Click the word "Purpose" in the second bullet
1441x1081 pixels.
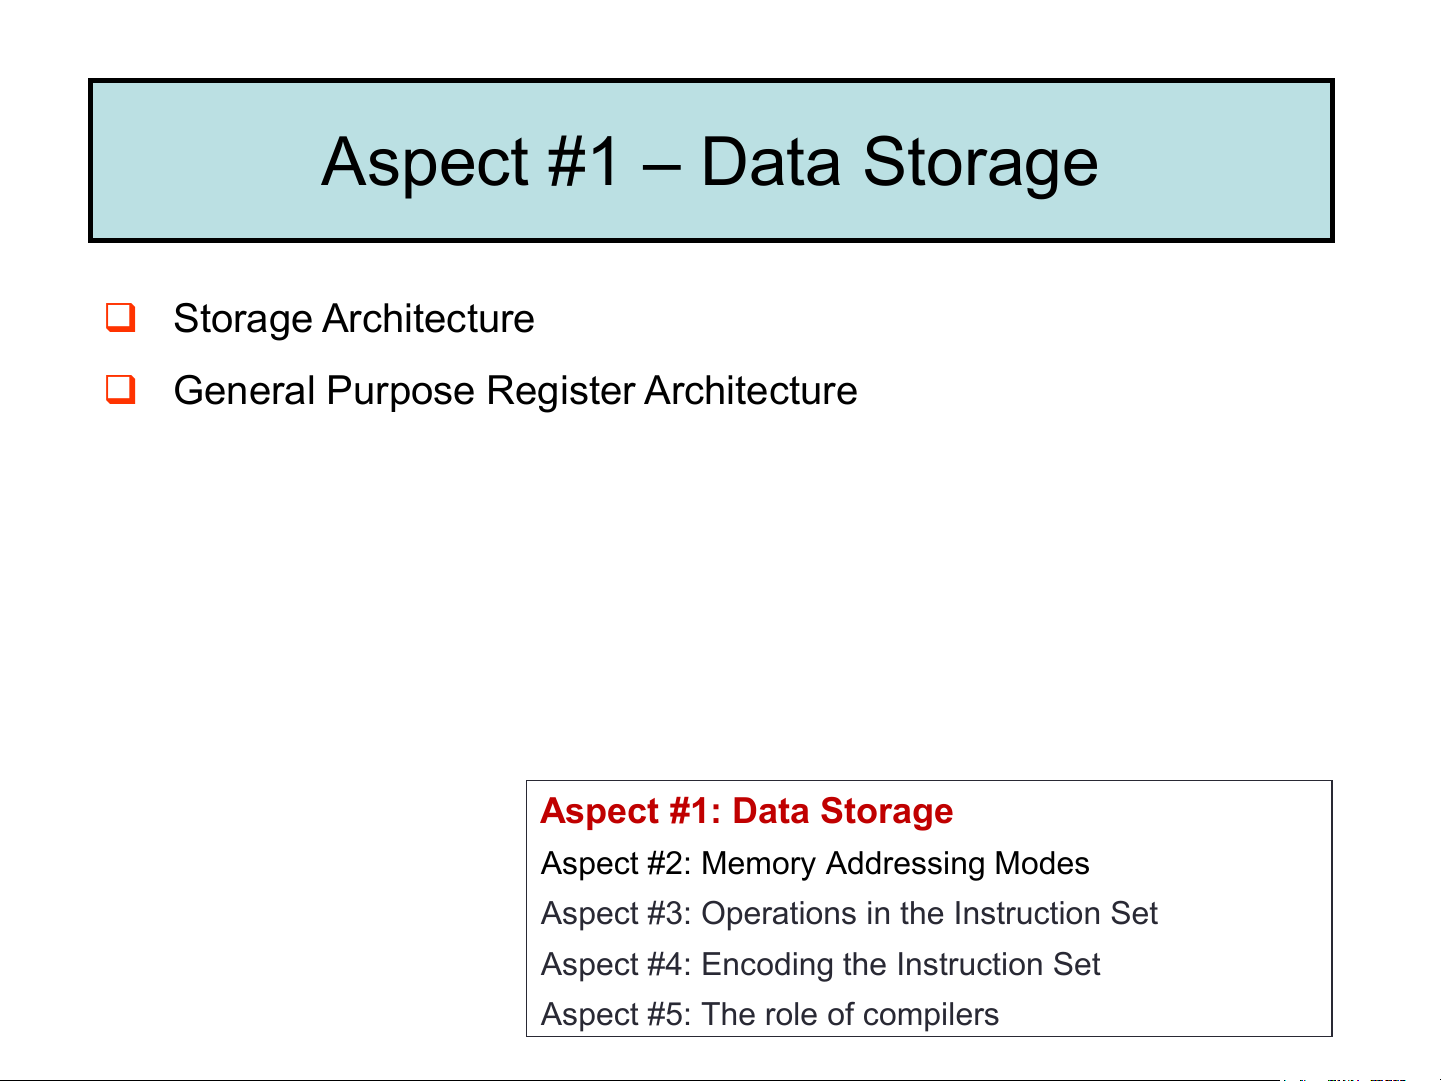tap(400, 390)
